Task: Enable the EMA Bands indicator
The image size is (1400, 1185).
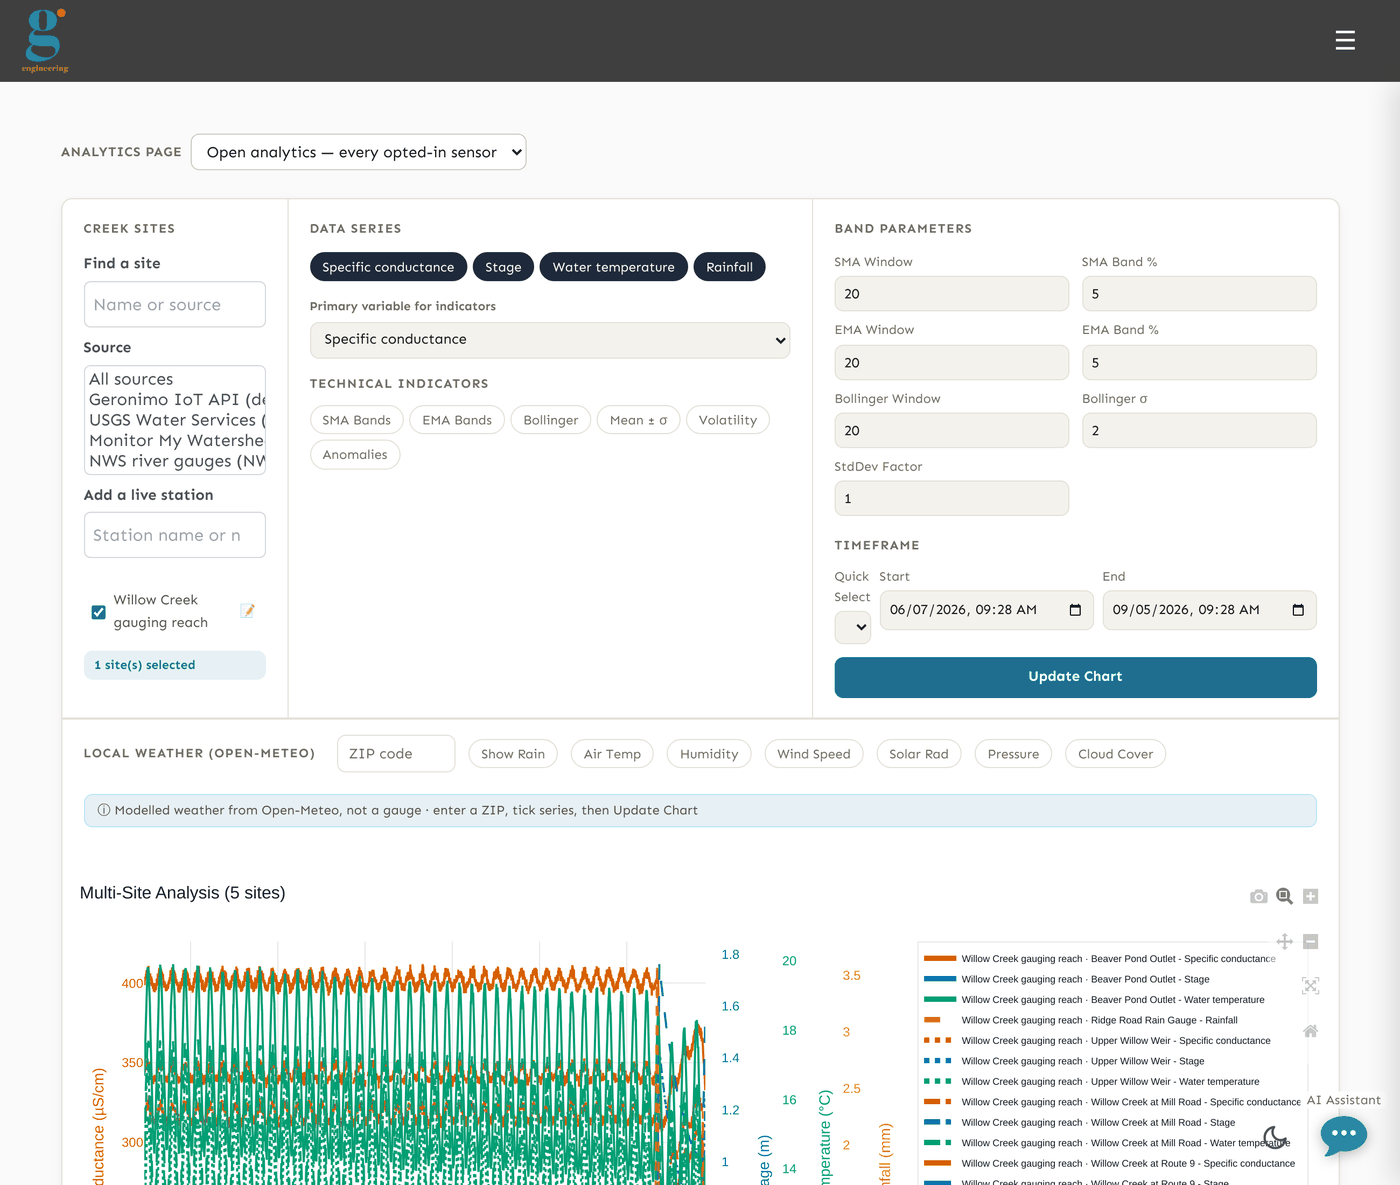Action: (x=457, y=420)
